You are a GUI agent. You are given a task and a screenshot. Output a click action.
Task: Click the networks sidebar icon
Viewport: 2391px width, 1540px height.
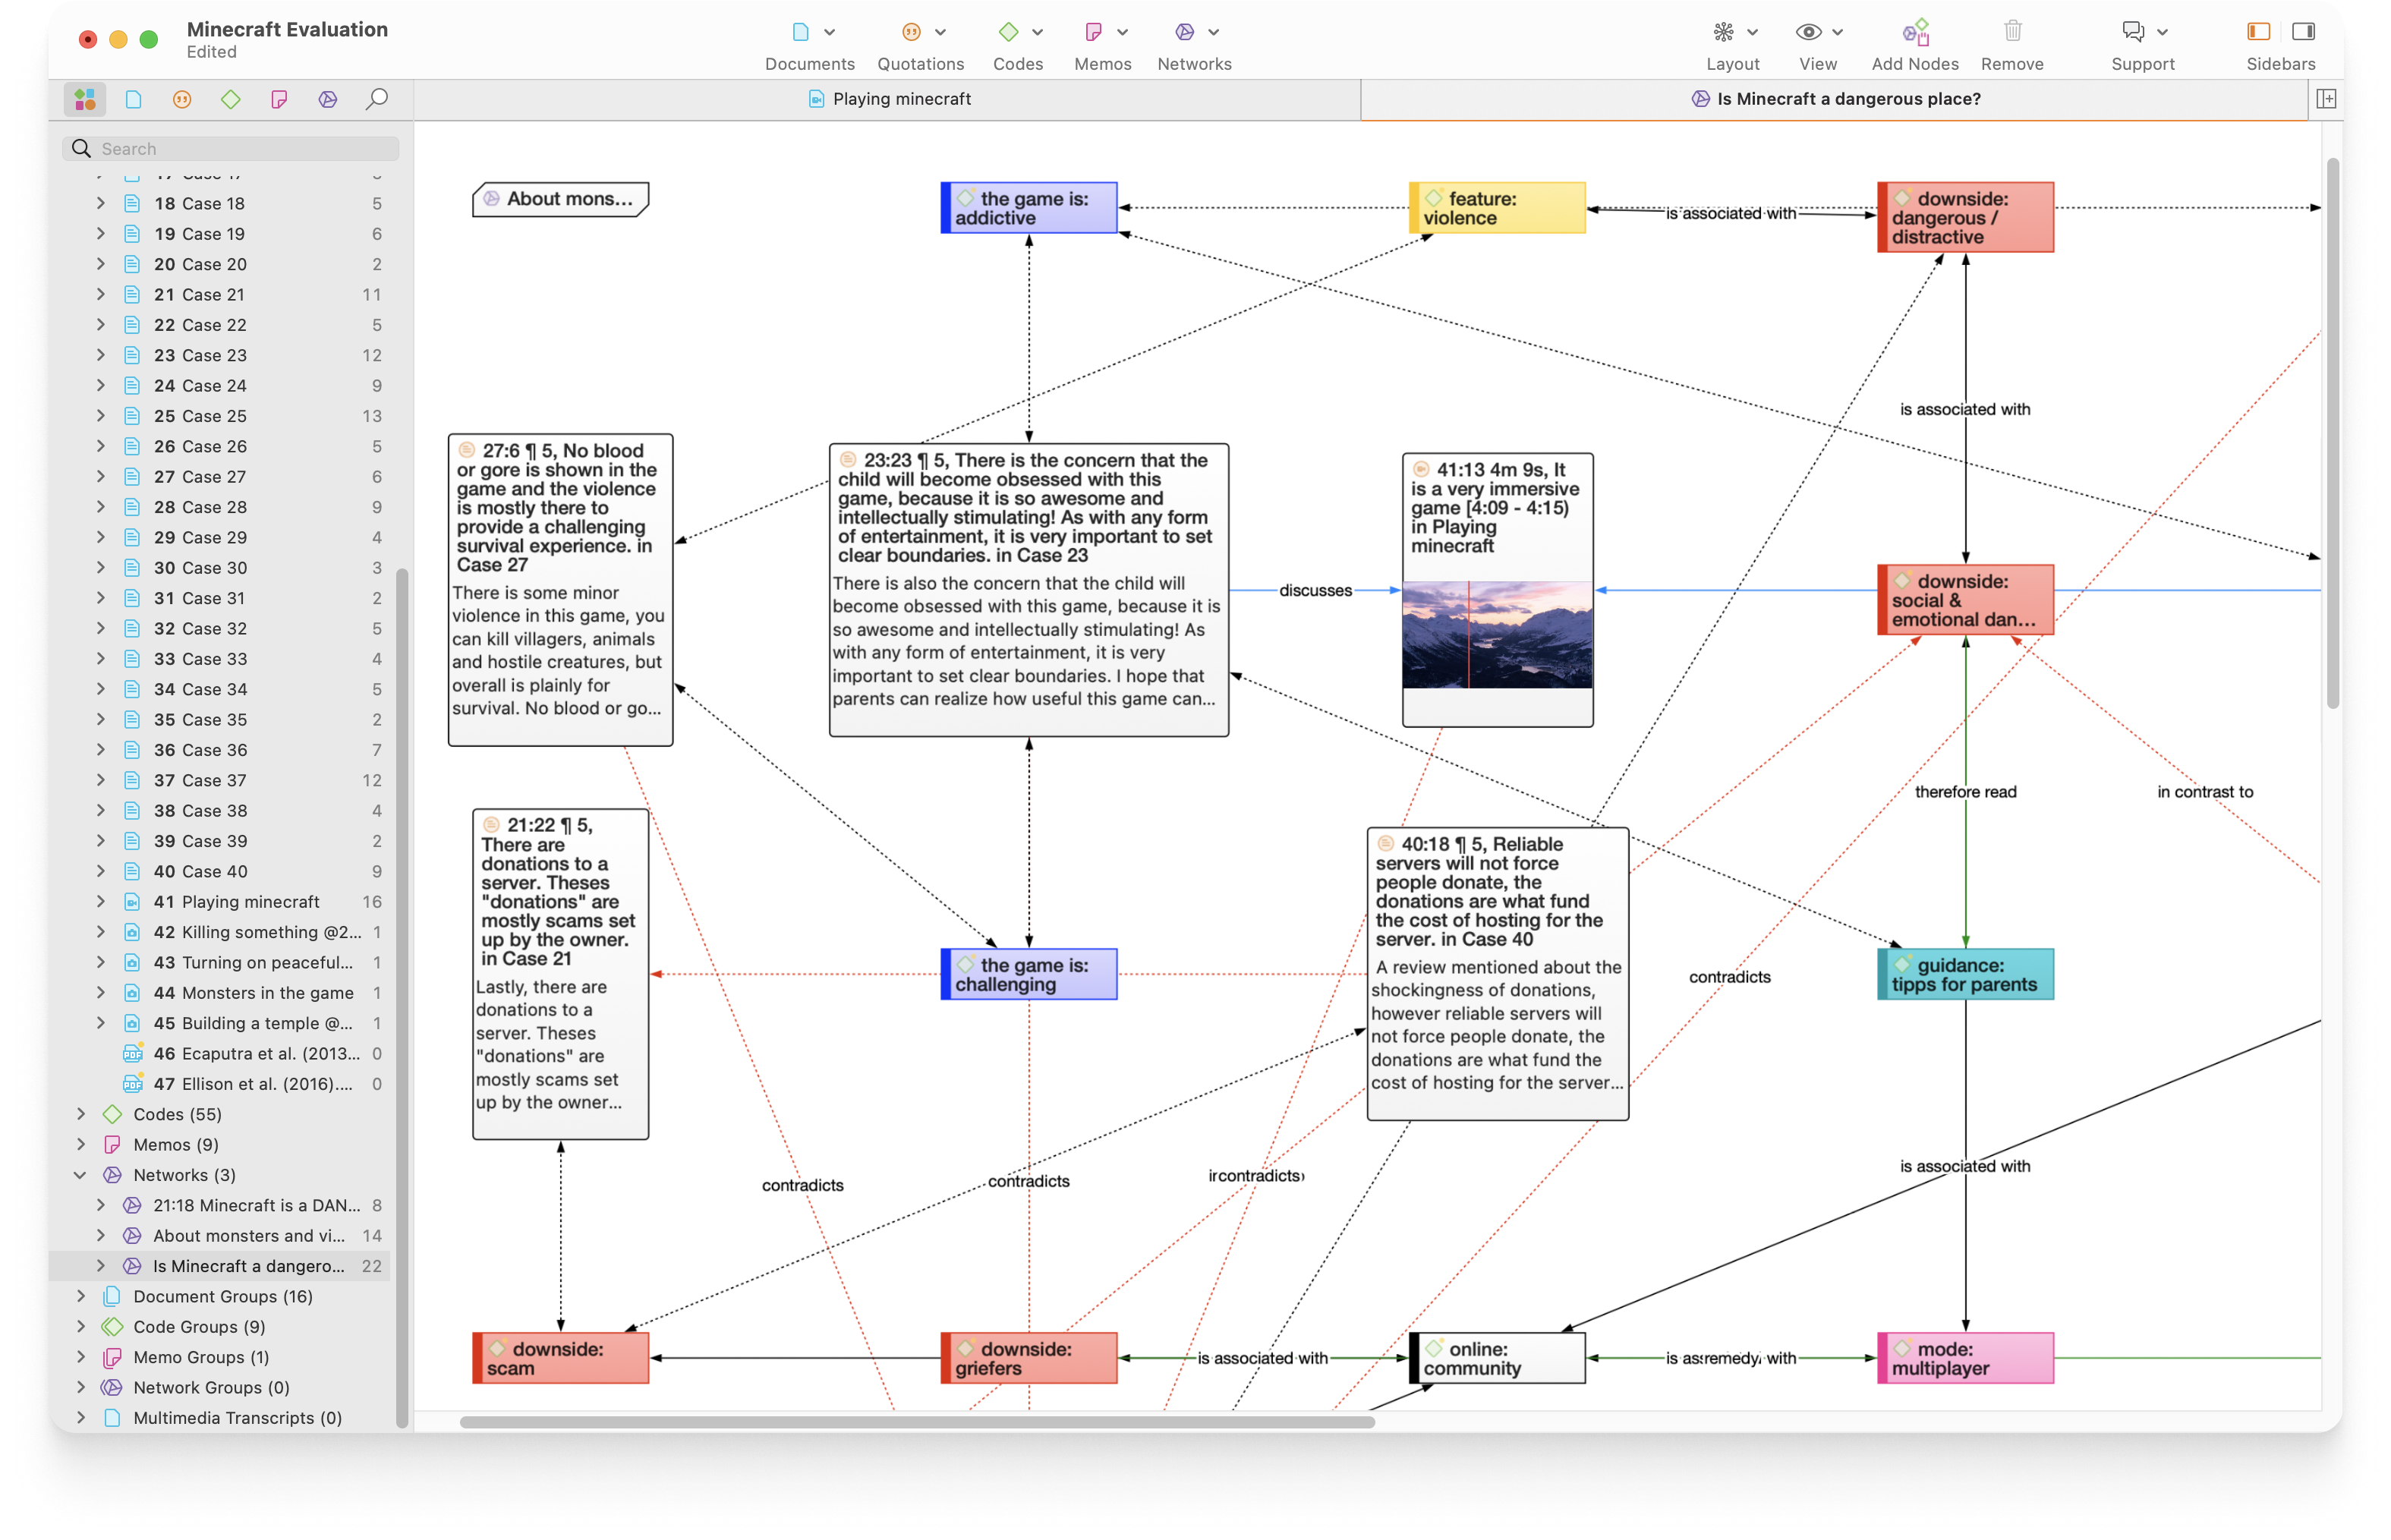328,99
